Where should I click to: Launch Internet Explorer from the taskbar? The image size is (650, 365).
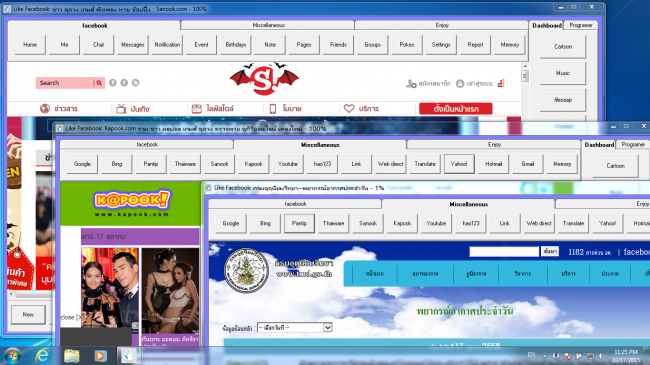tap(42, 355)
